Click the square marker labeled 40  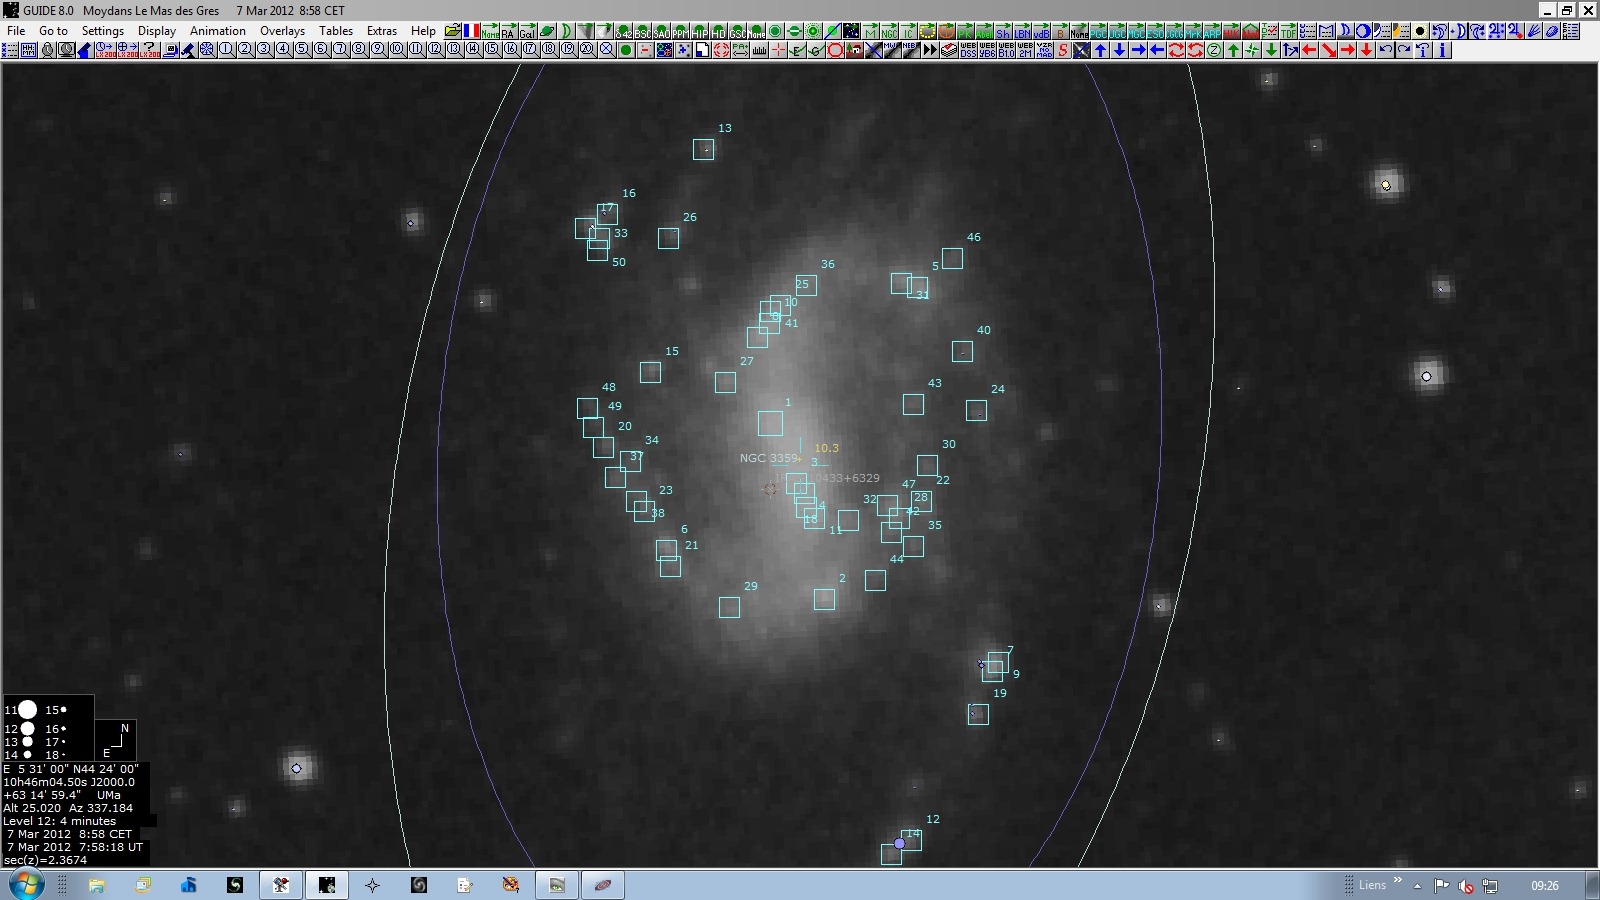click(962, 351)
